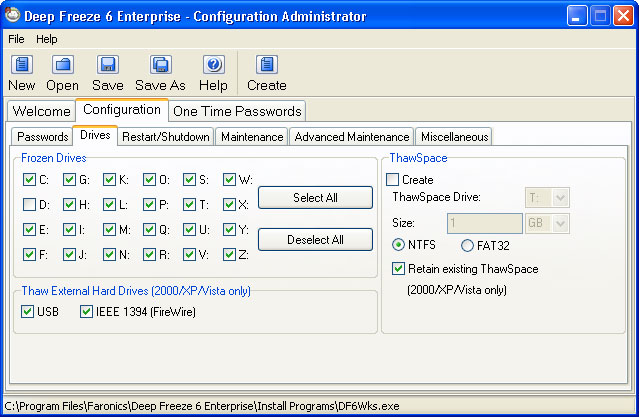The height and width of the screenshot is (417, 639).
Task: Go to the Advanced Maintenance sub-tab
Action: (352, 137)
